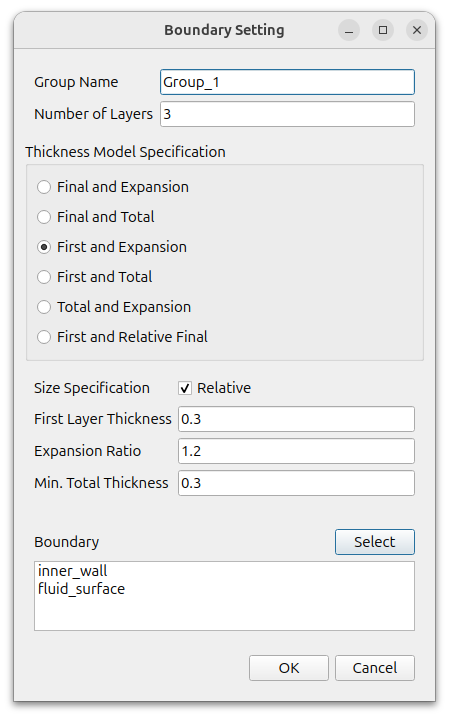The image size is (449, 718).
Task: Click the Cancel button
Action: click(375, 668)
